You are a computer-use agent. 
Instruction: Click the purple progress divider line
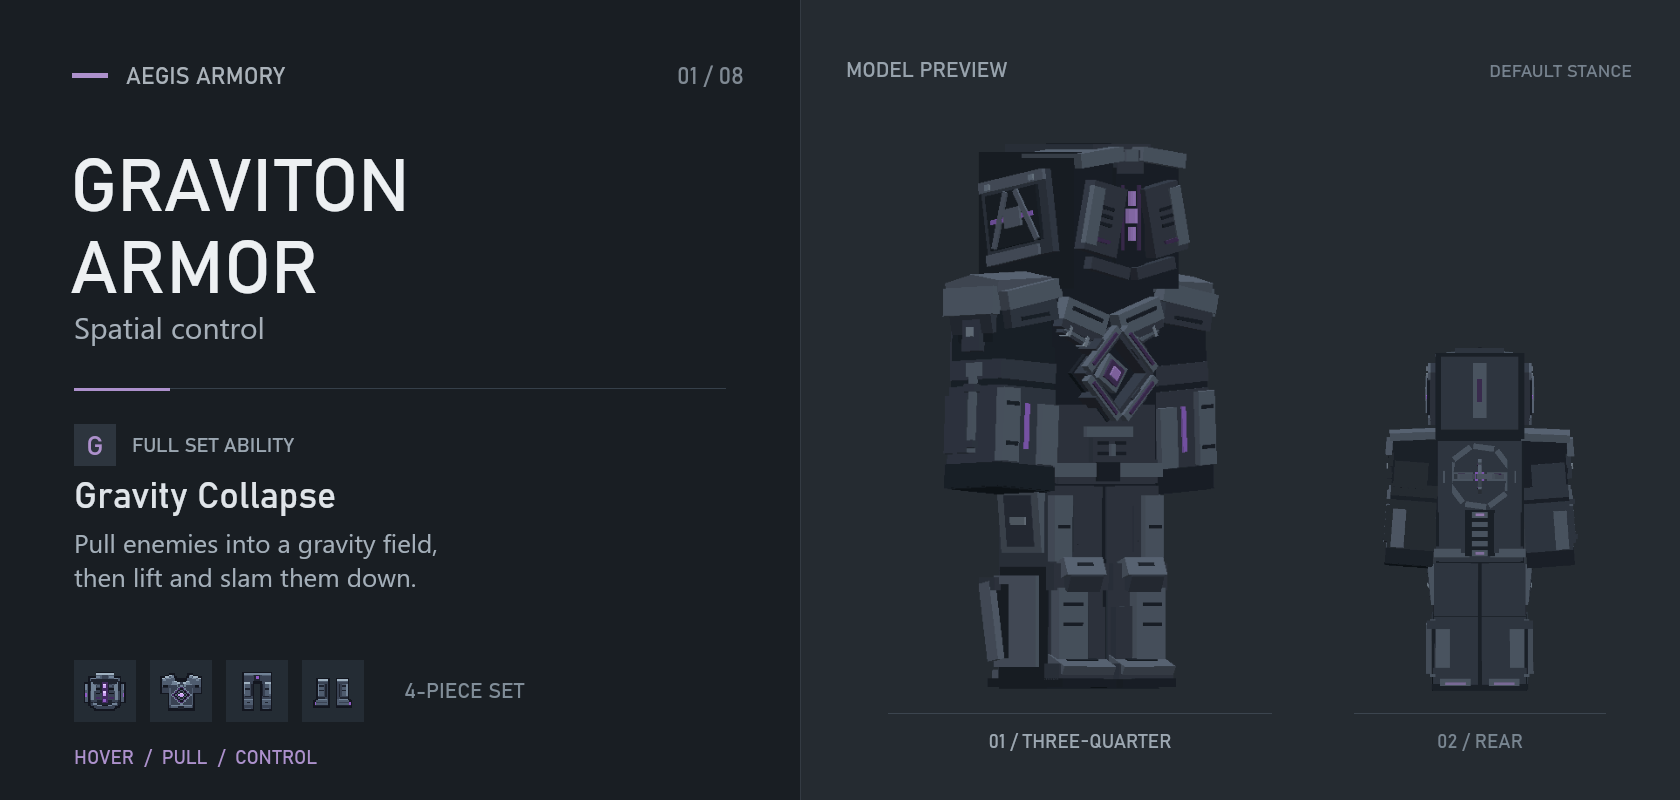pyautogui.click(x=122, y=388)
